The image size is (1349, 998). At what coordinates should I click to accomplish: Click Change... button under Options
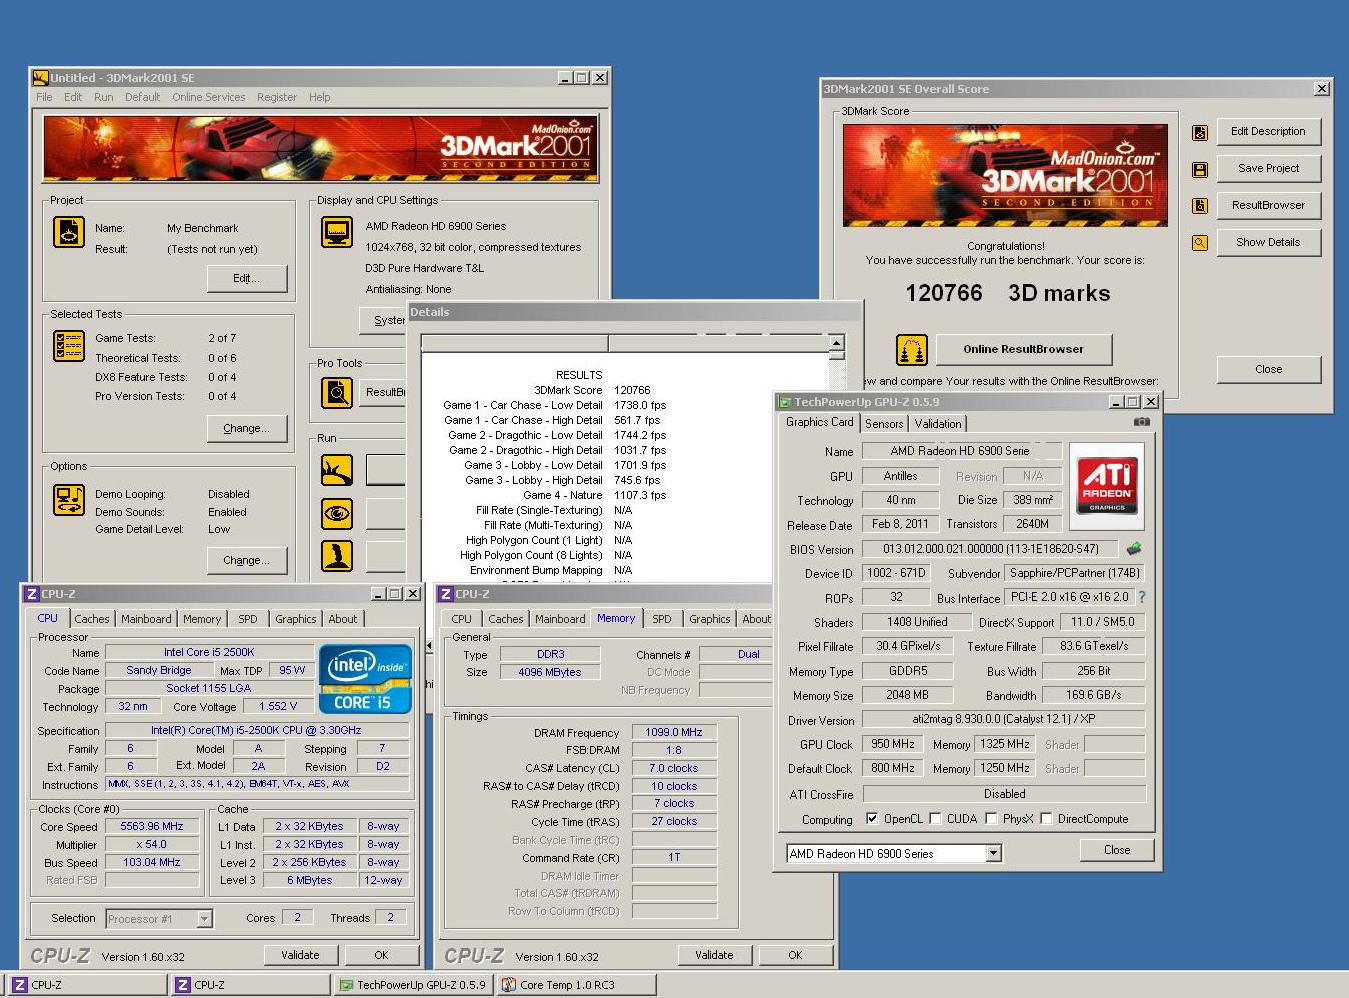[246, 560]
